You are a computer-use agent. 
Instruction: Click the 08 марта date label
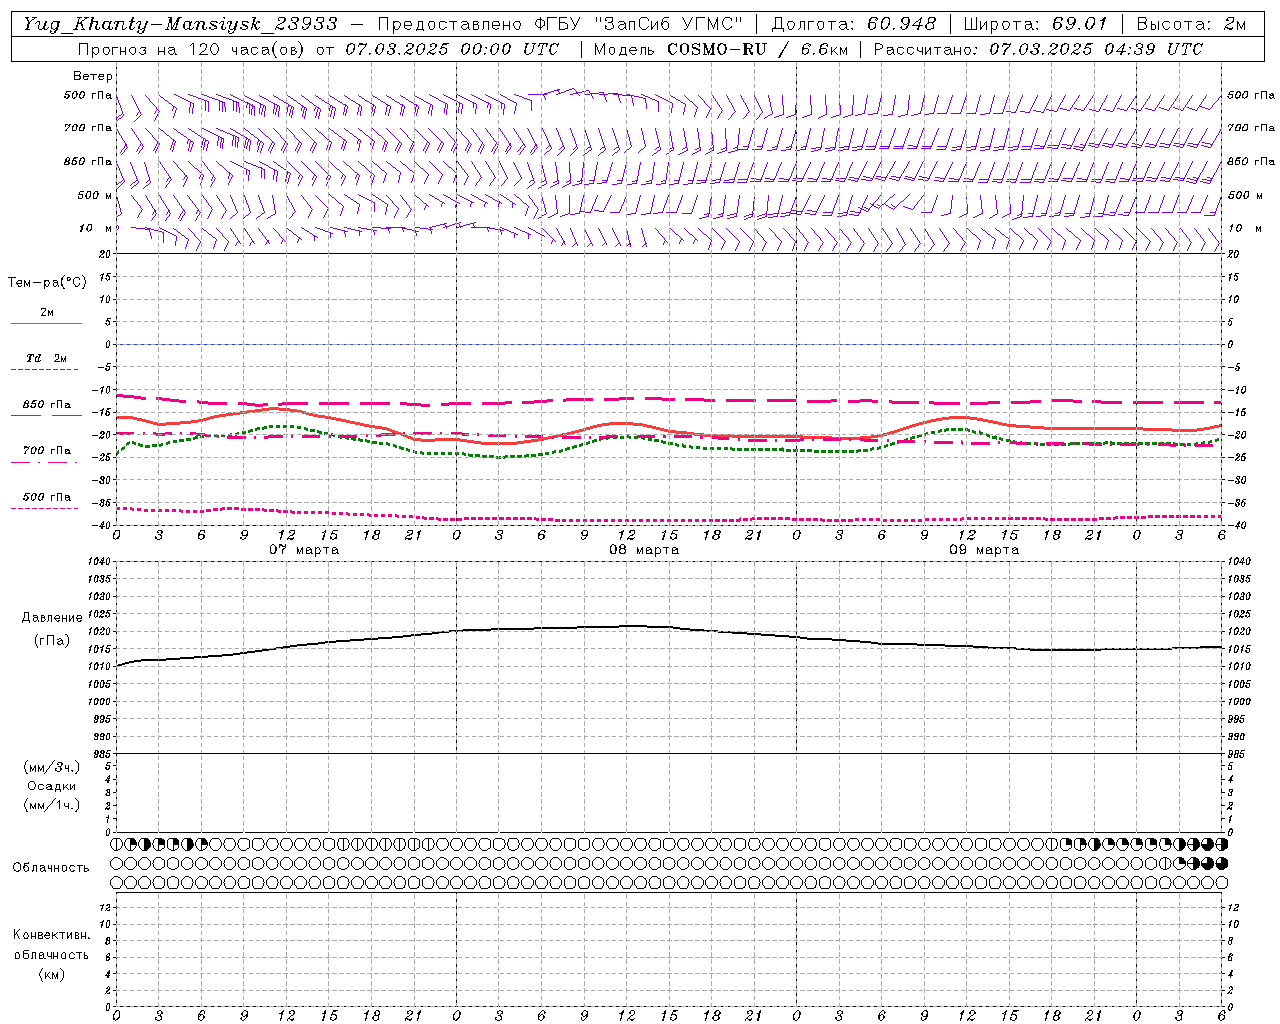[x=644, y=550]
